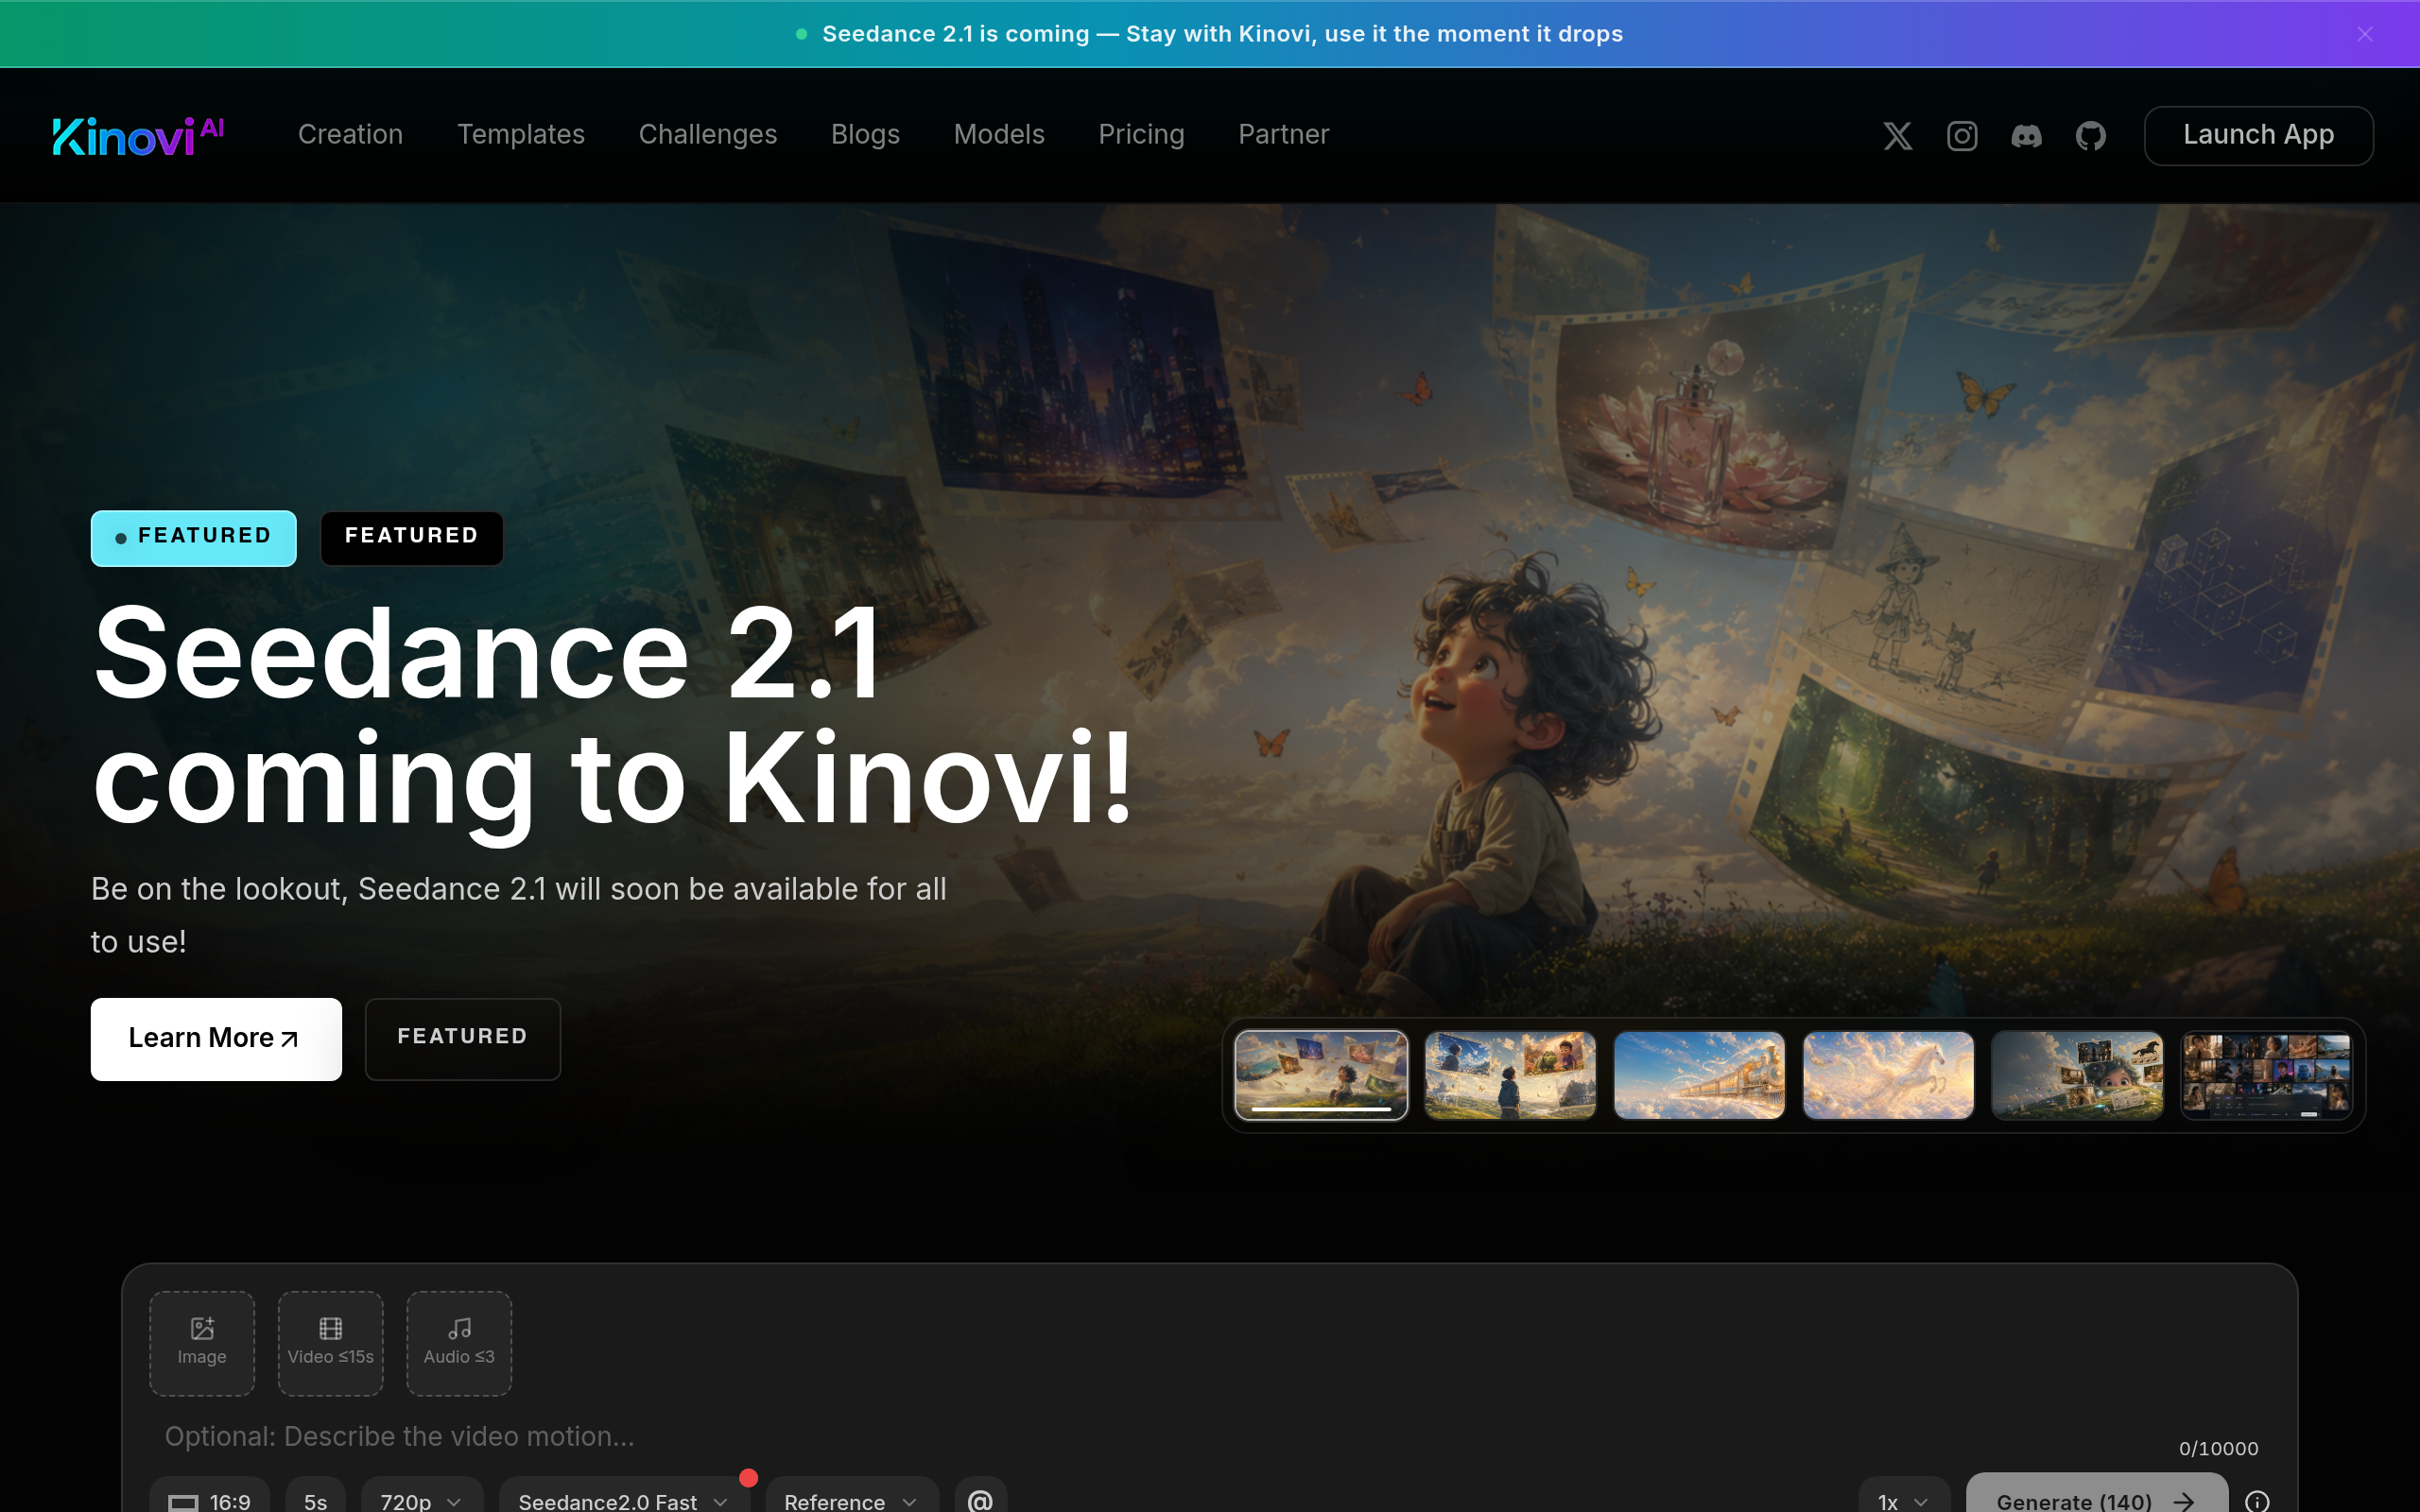Close the Seedance 2.1 announcement banner
Image resolution: width=2420 pixels, height=1512 pixels.
[x=2365, y=34]
